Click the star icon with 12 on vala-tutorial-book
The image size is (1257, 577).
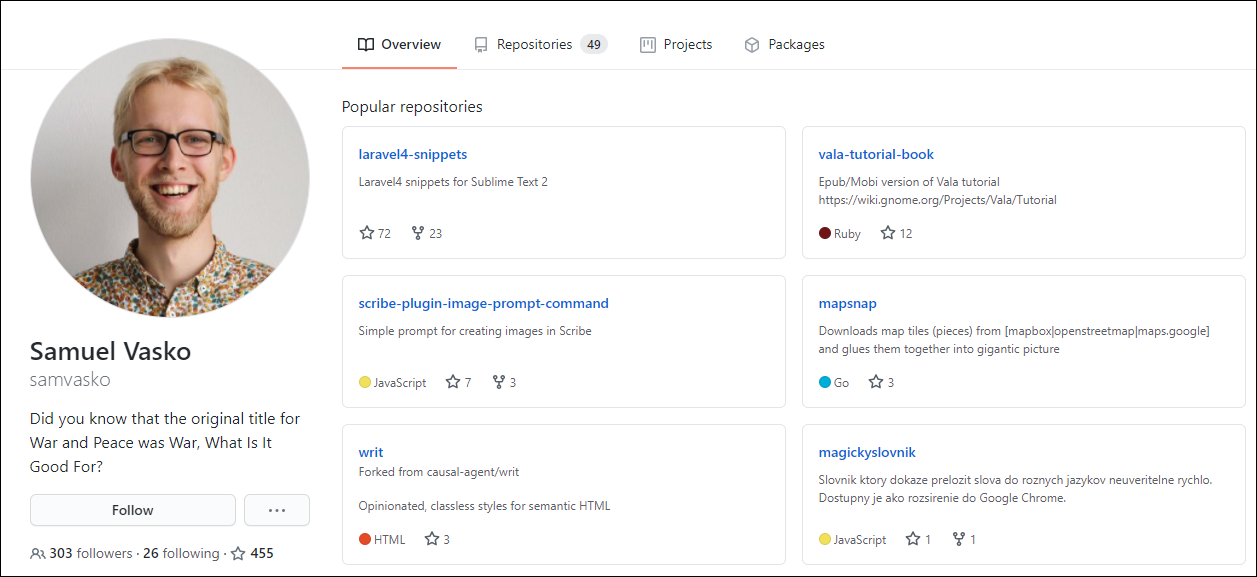(888, 233)
